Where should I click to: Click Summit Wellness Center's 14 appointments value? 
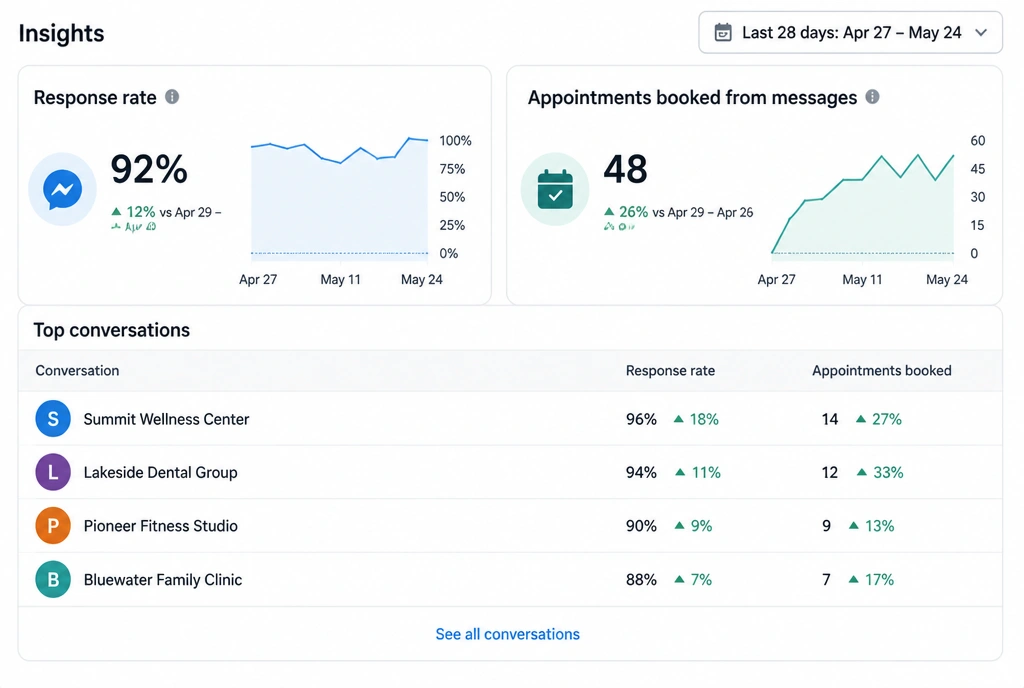point(829,419)
